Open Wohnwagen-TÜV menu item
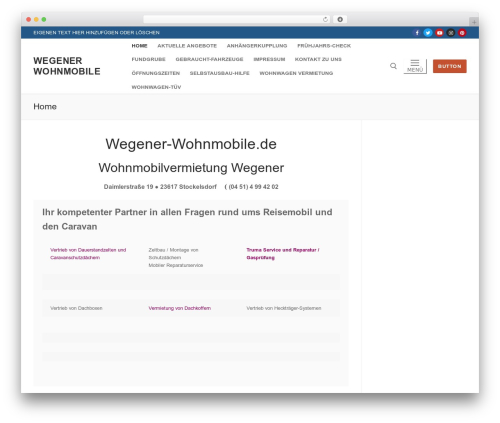This screenshot has height=423, width=500. 156,87
